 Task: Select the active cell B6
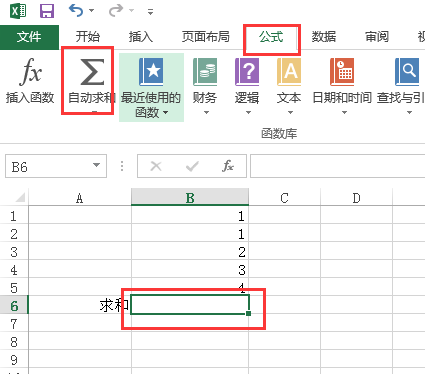190,304
